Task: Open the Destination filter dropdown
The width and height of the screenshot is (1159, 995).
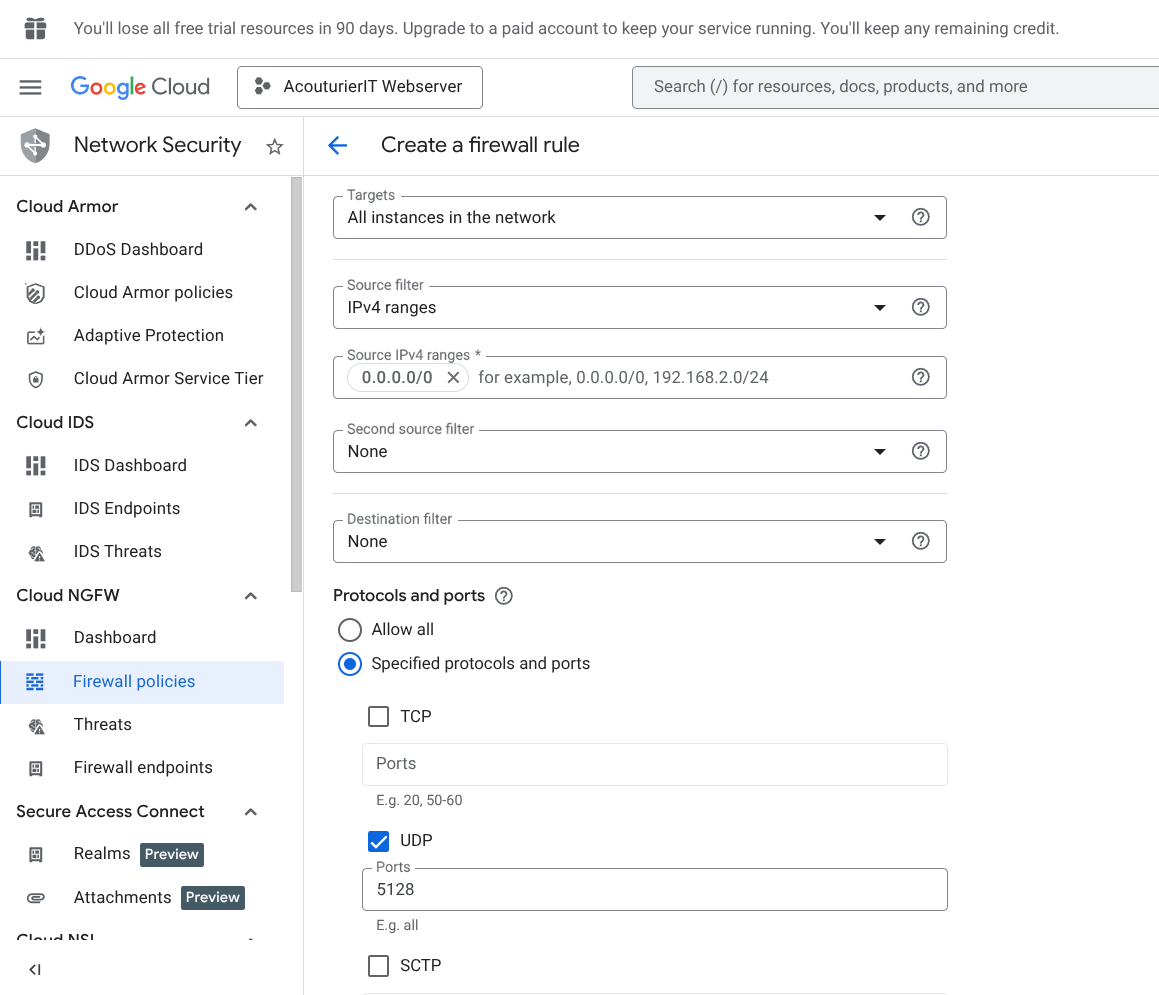Action: click(880, 541)
